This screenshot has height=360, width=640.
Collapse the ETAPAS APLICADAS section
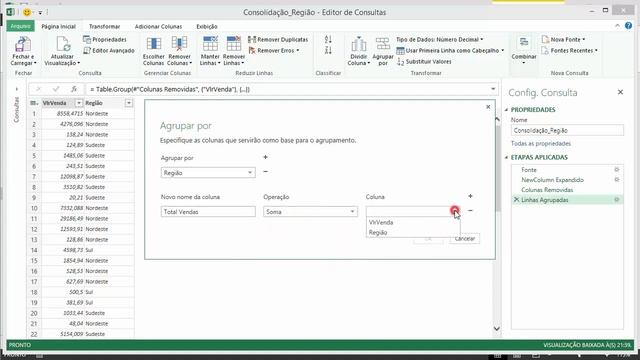tap(507, 157)
